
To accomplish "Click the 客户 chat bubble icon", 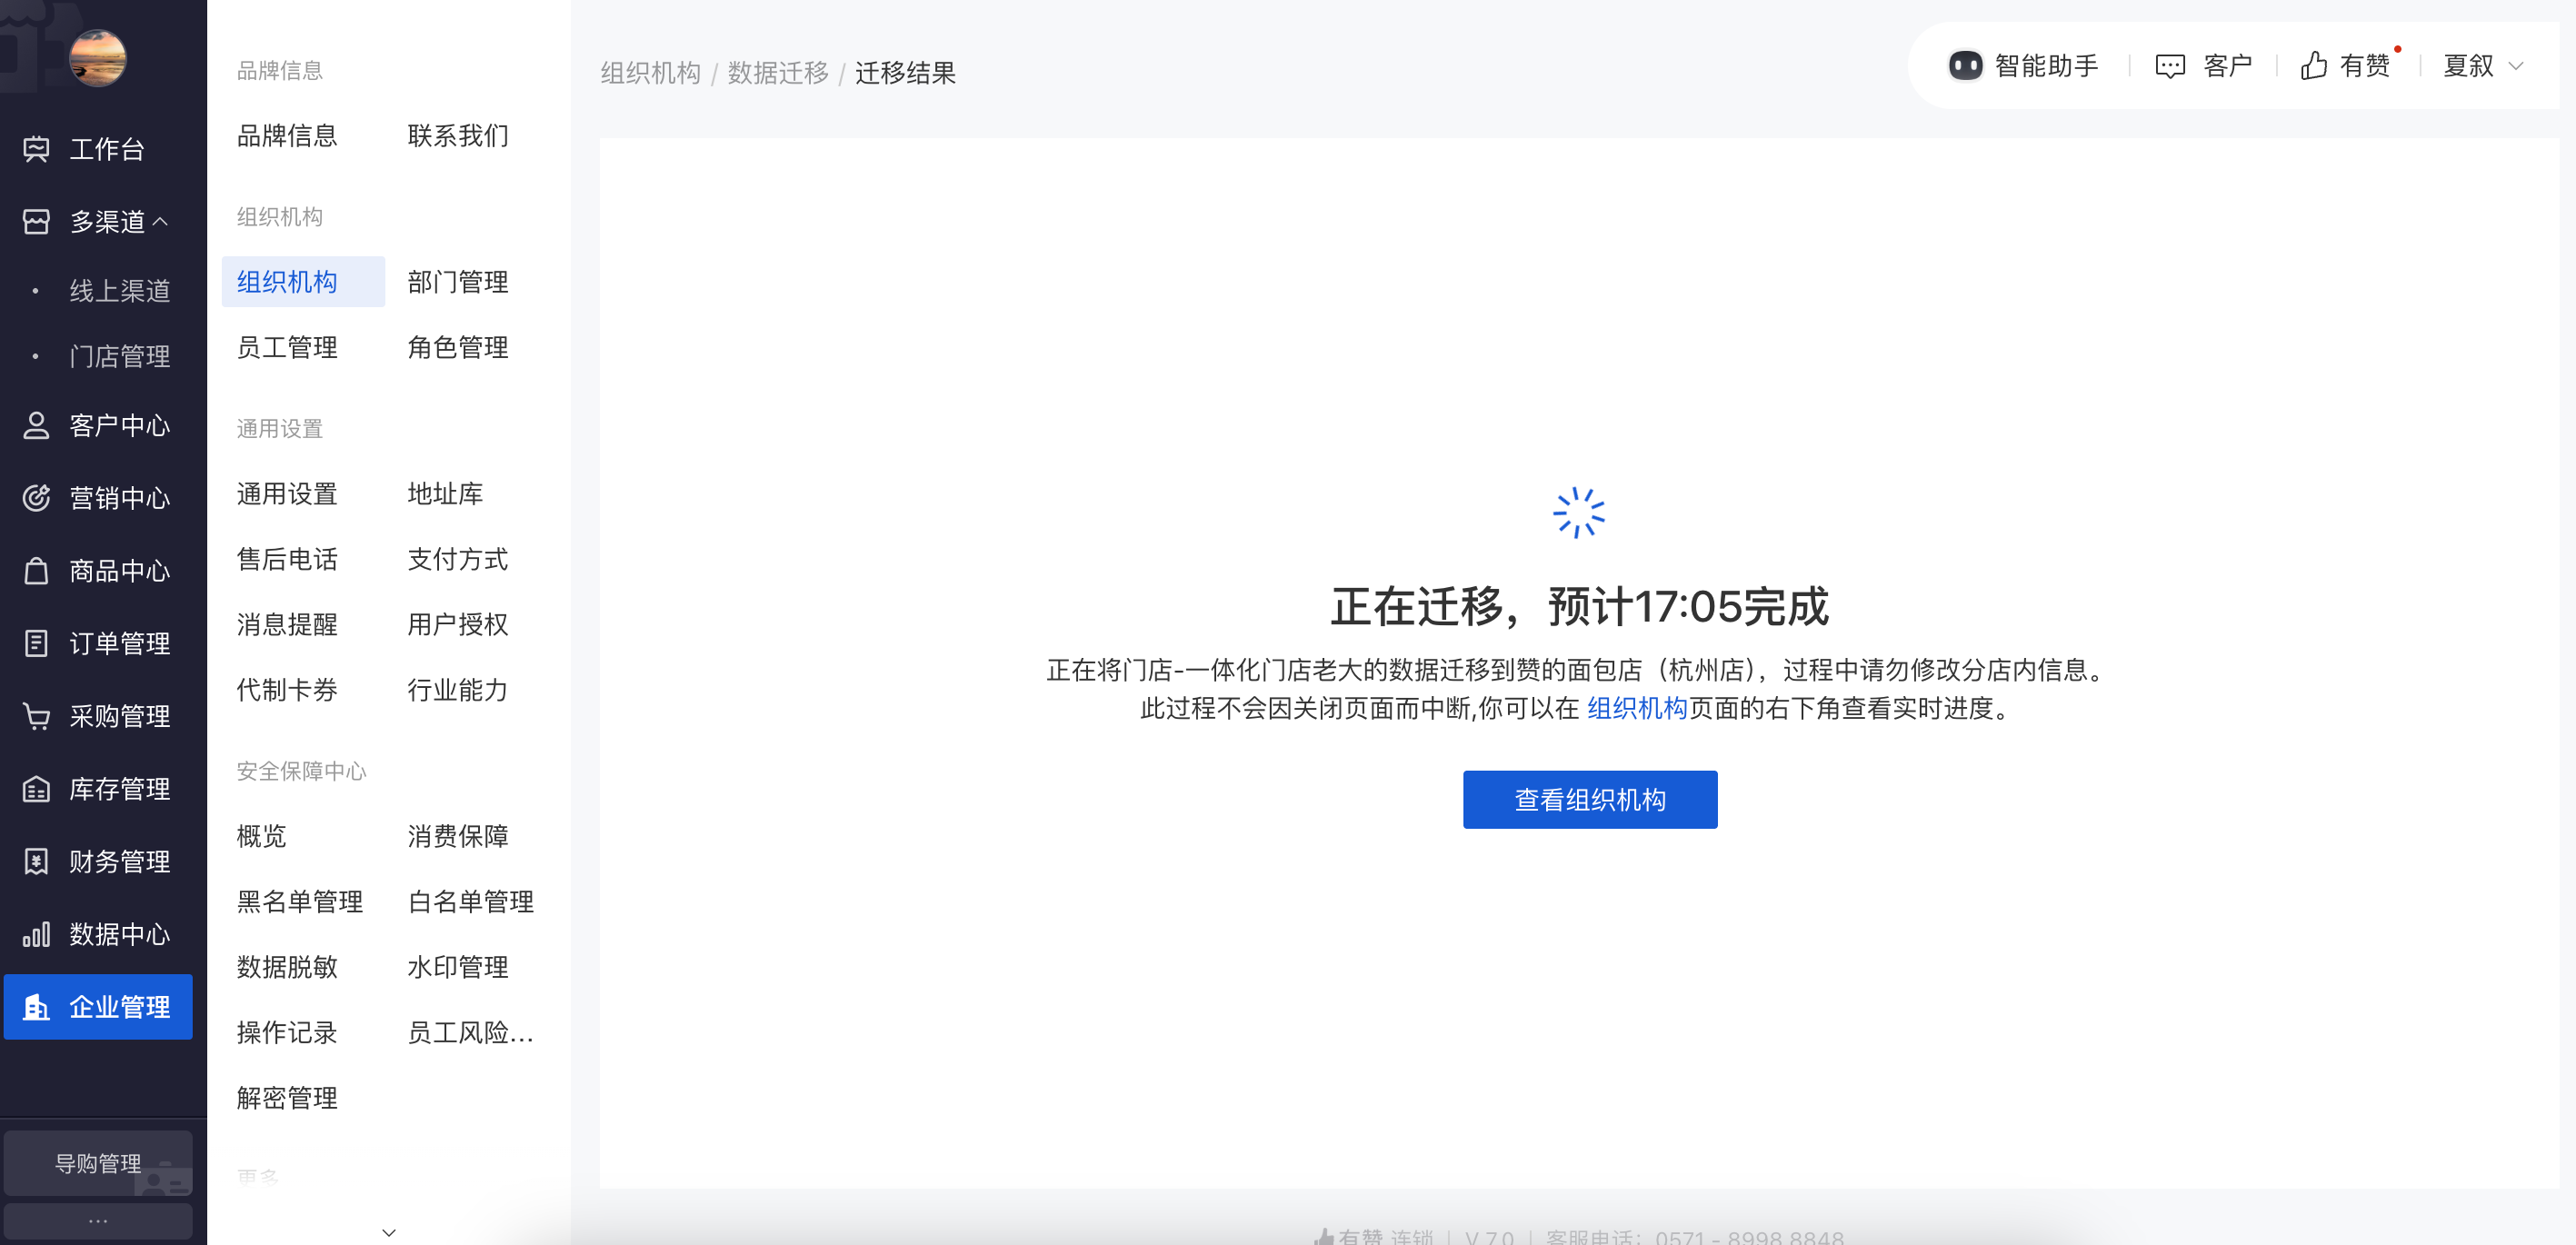I will [2169, 66].
